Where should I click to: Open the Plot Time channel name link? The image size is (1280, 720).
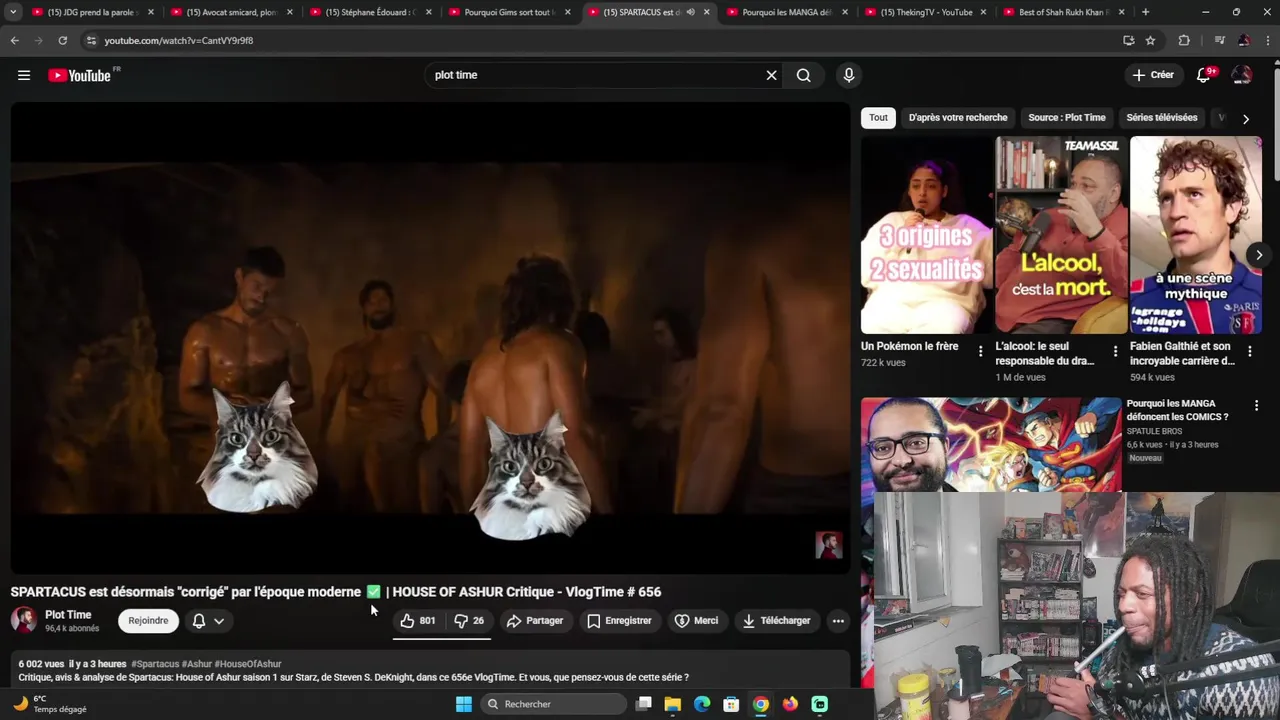[68, 615]
